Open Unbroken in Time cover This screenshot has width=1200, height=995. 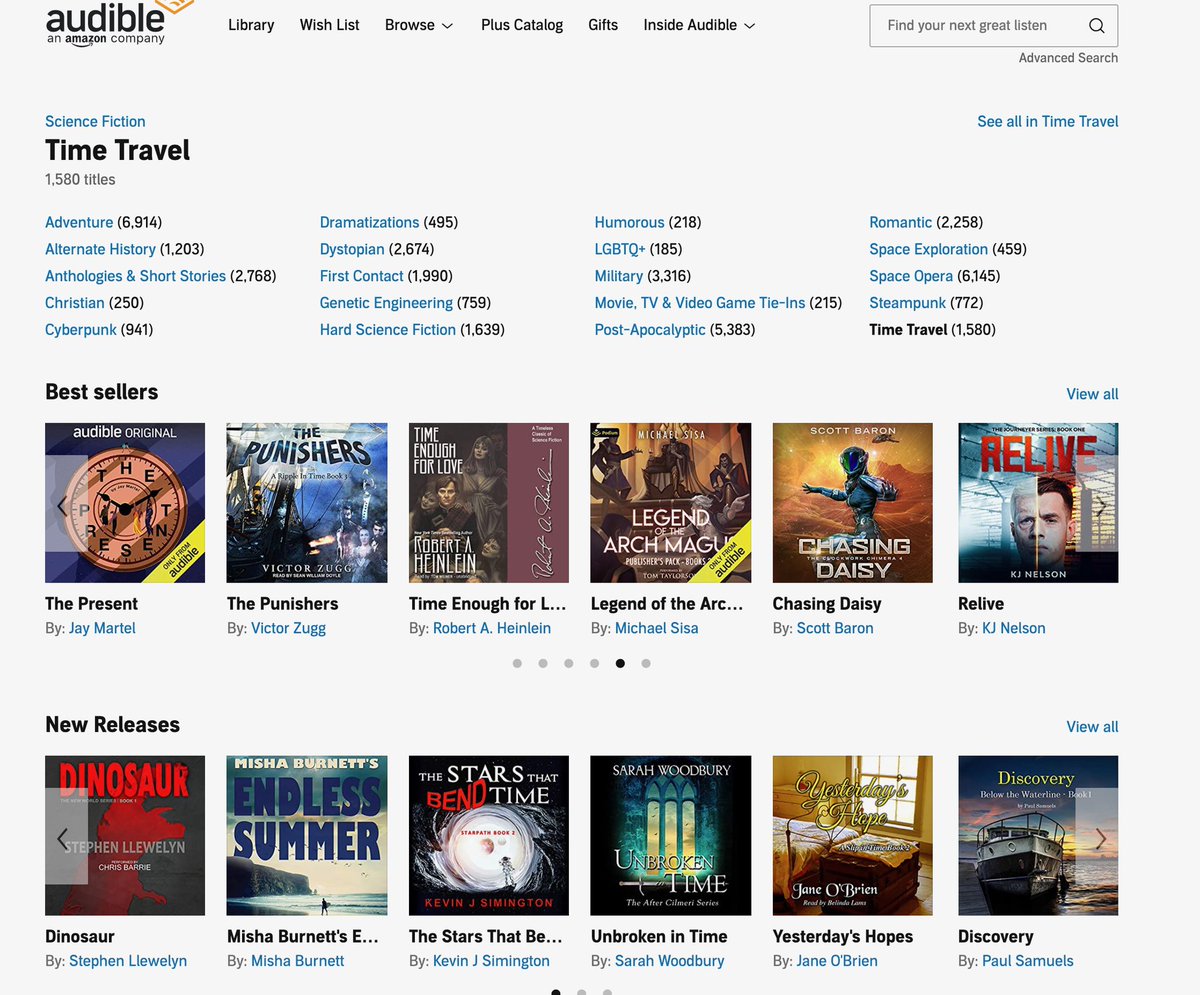[x=671, y=836]
